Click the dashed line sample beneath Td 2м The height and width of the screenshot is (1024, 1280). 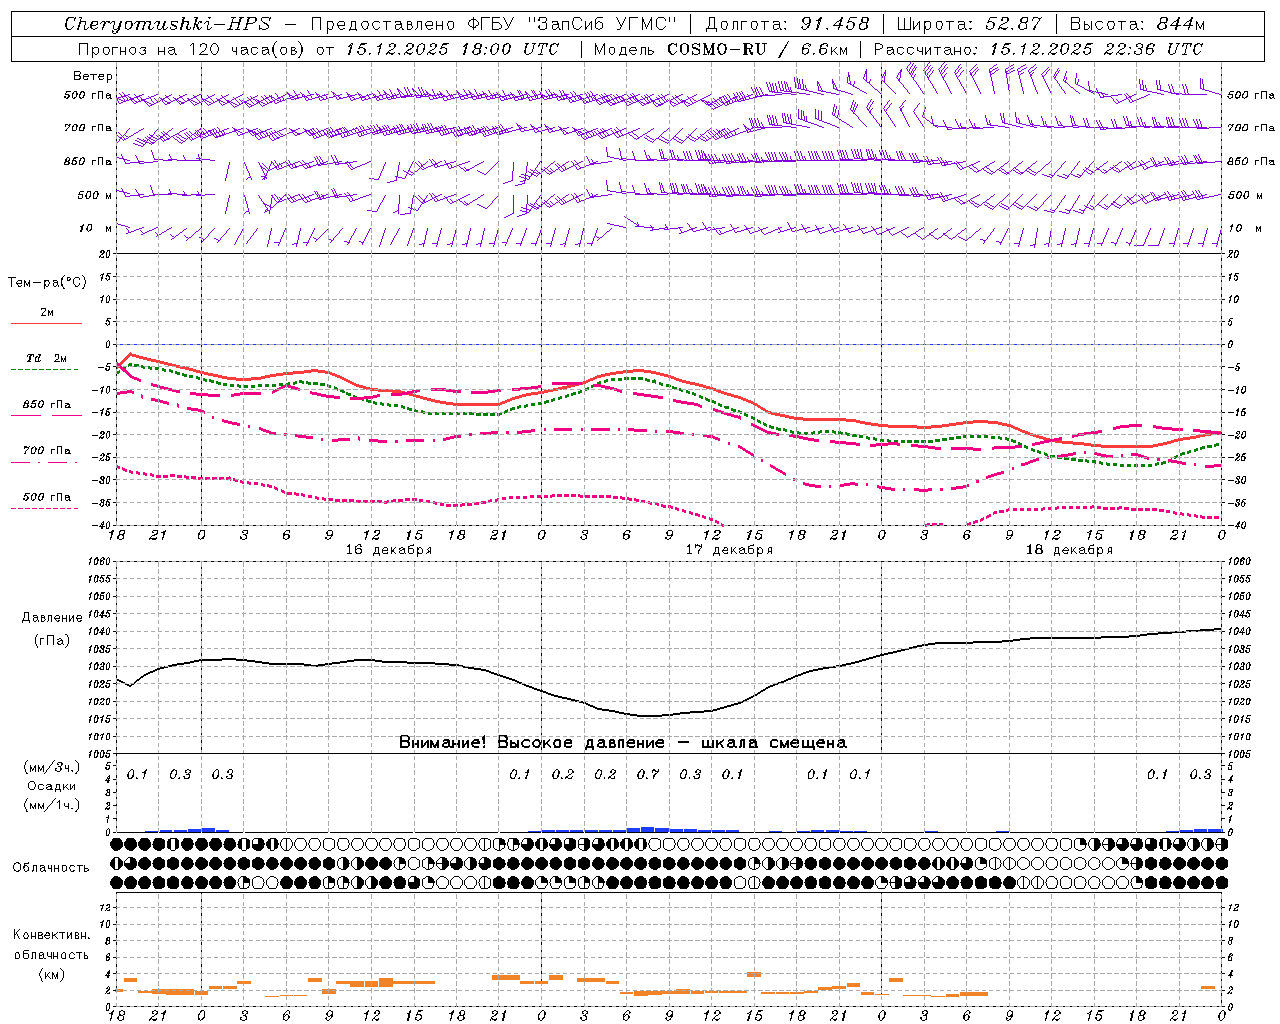[46, 369]
